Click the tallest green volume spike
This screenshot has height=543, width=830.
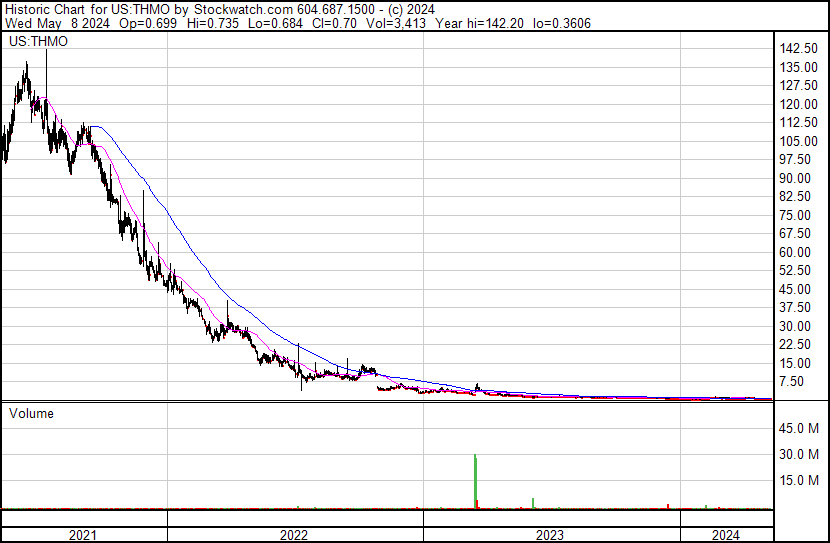coord(474,480)
